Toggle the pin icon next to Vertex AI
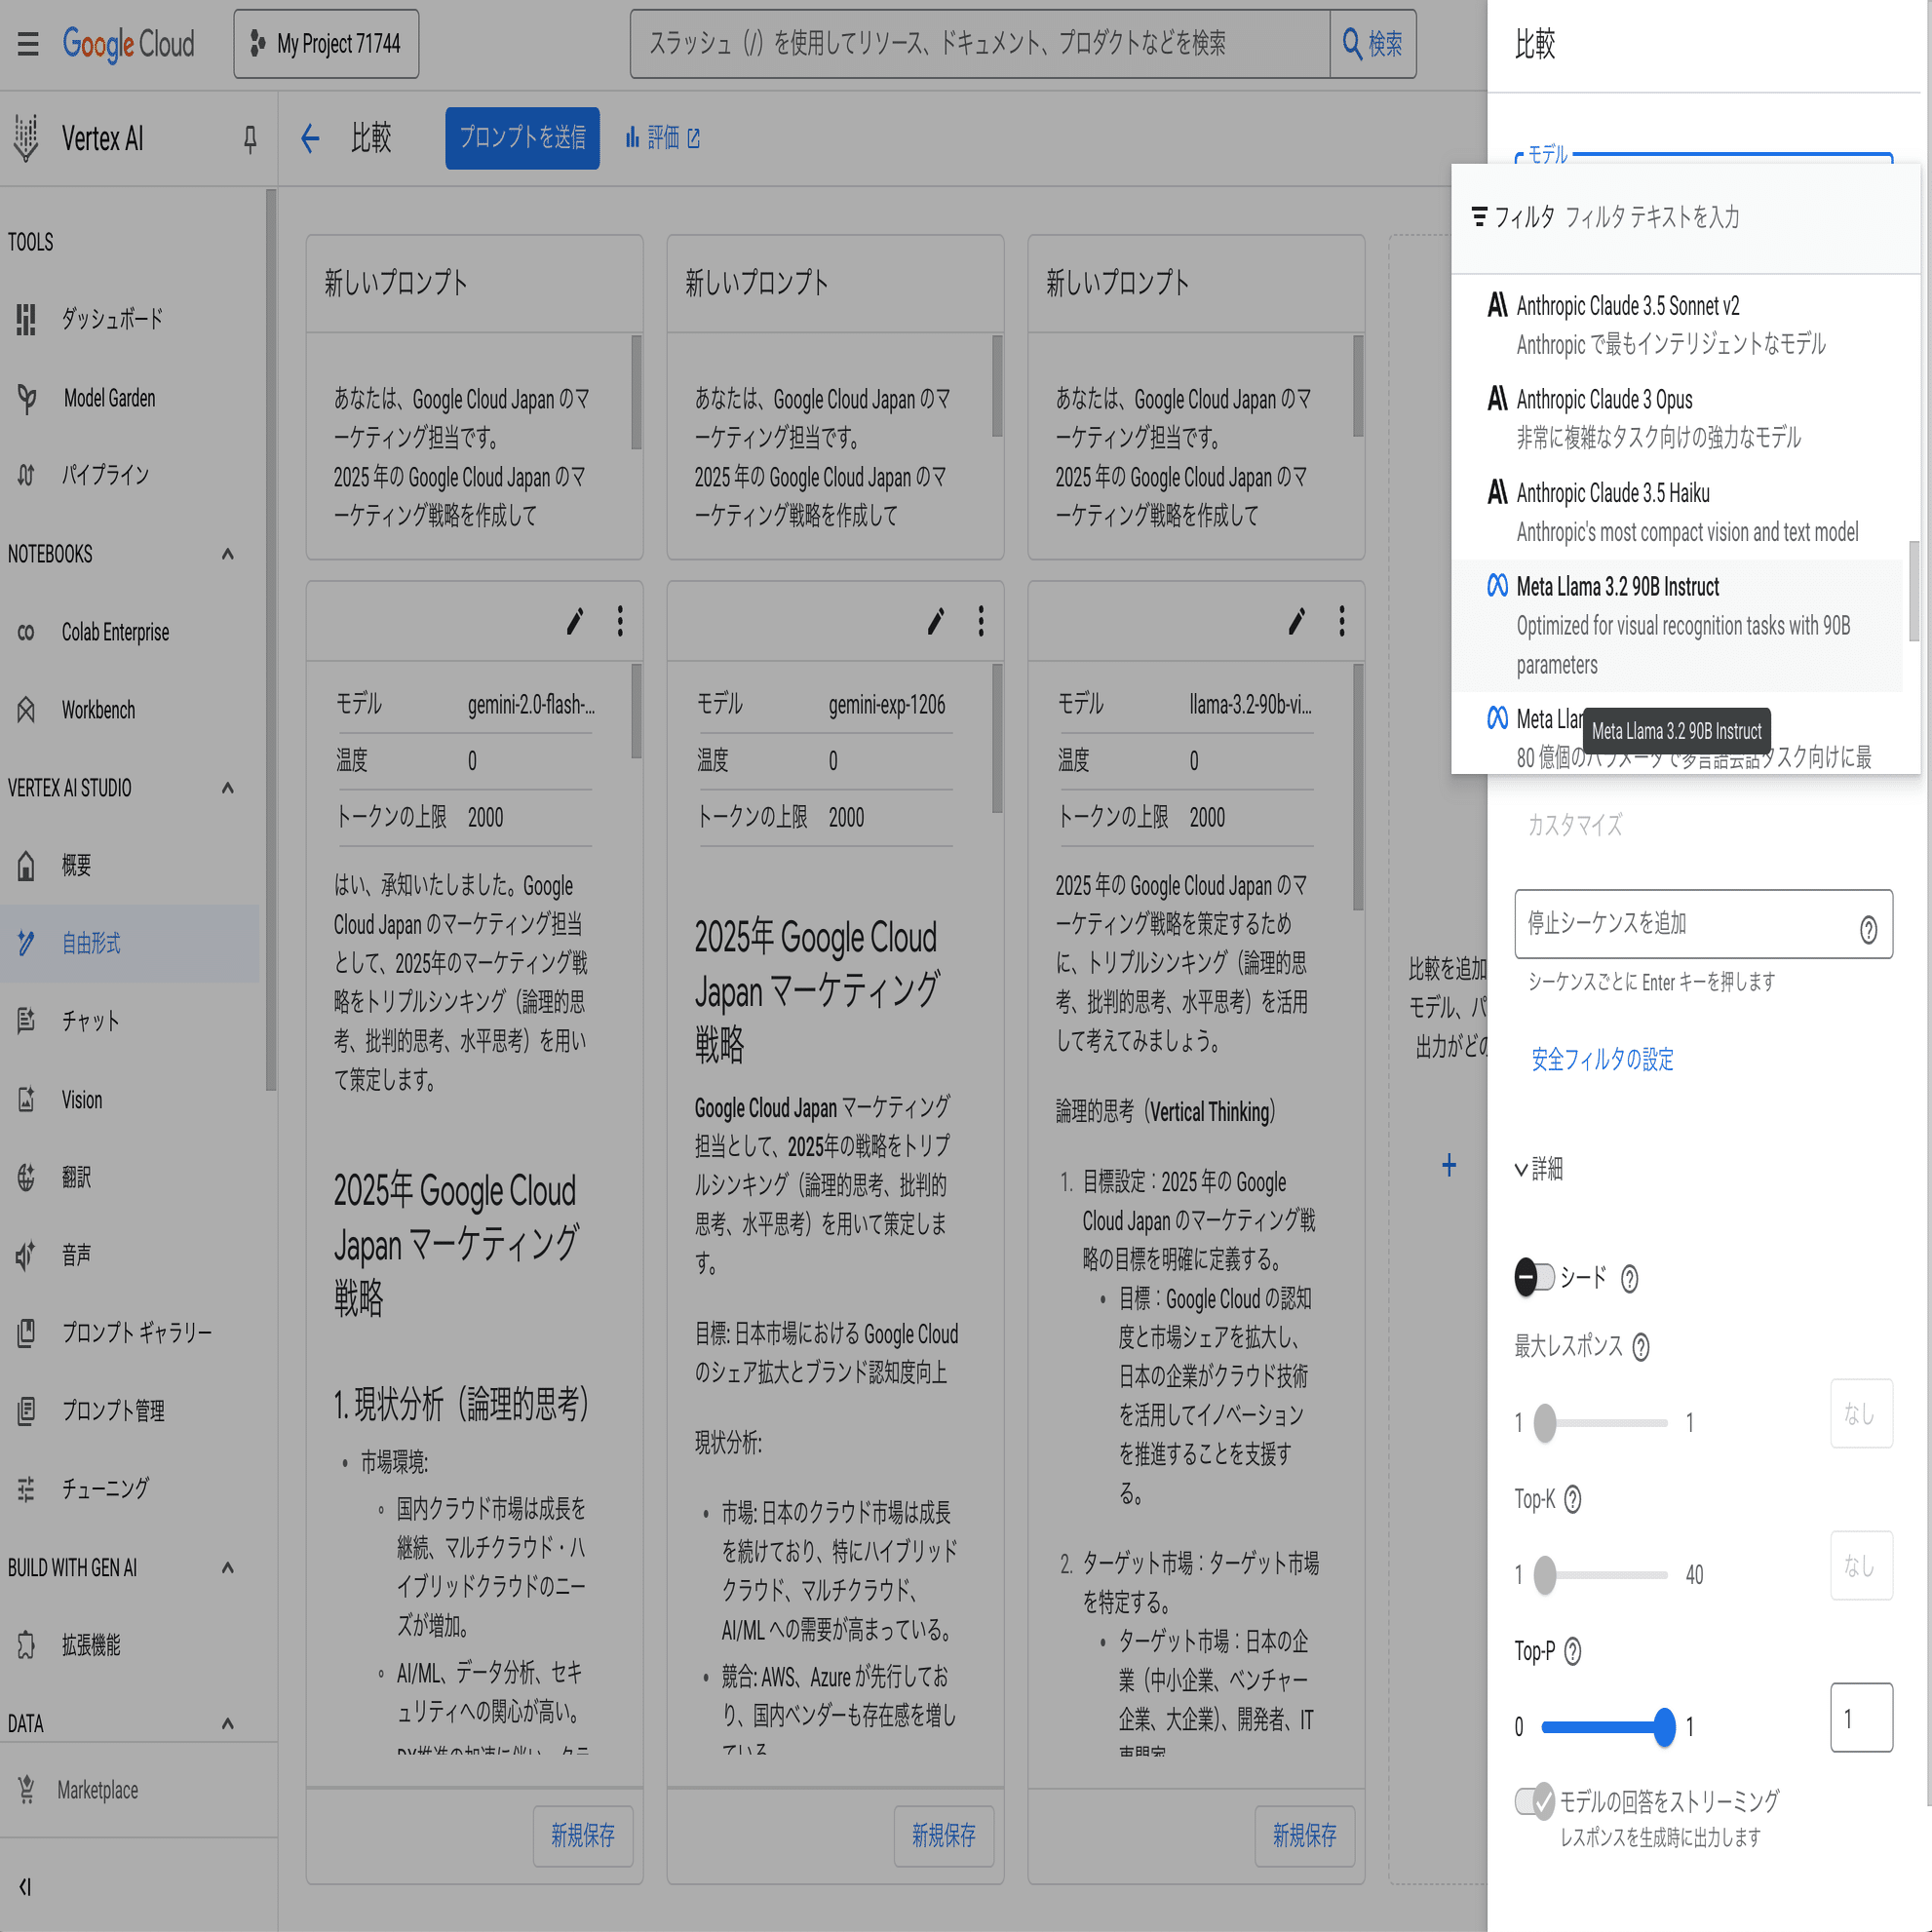 coord(248,139)
